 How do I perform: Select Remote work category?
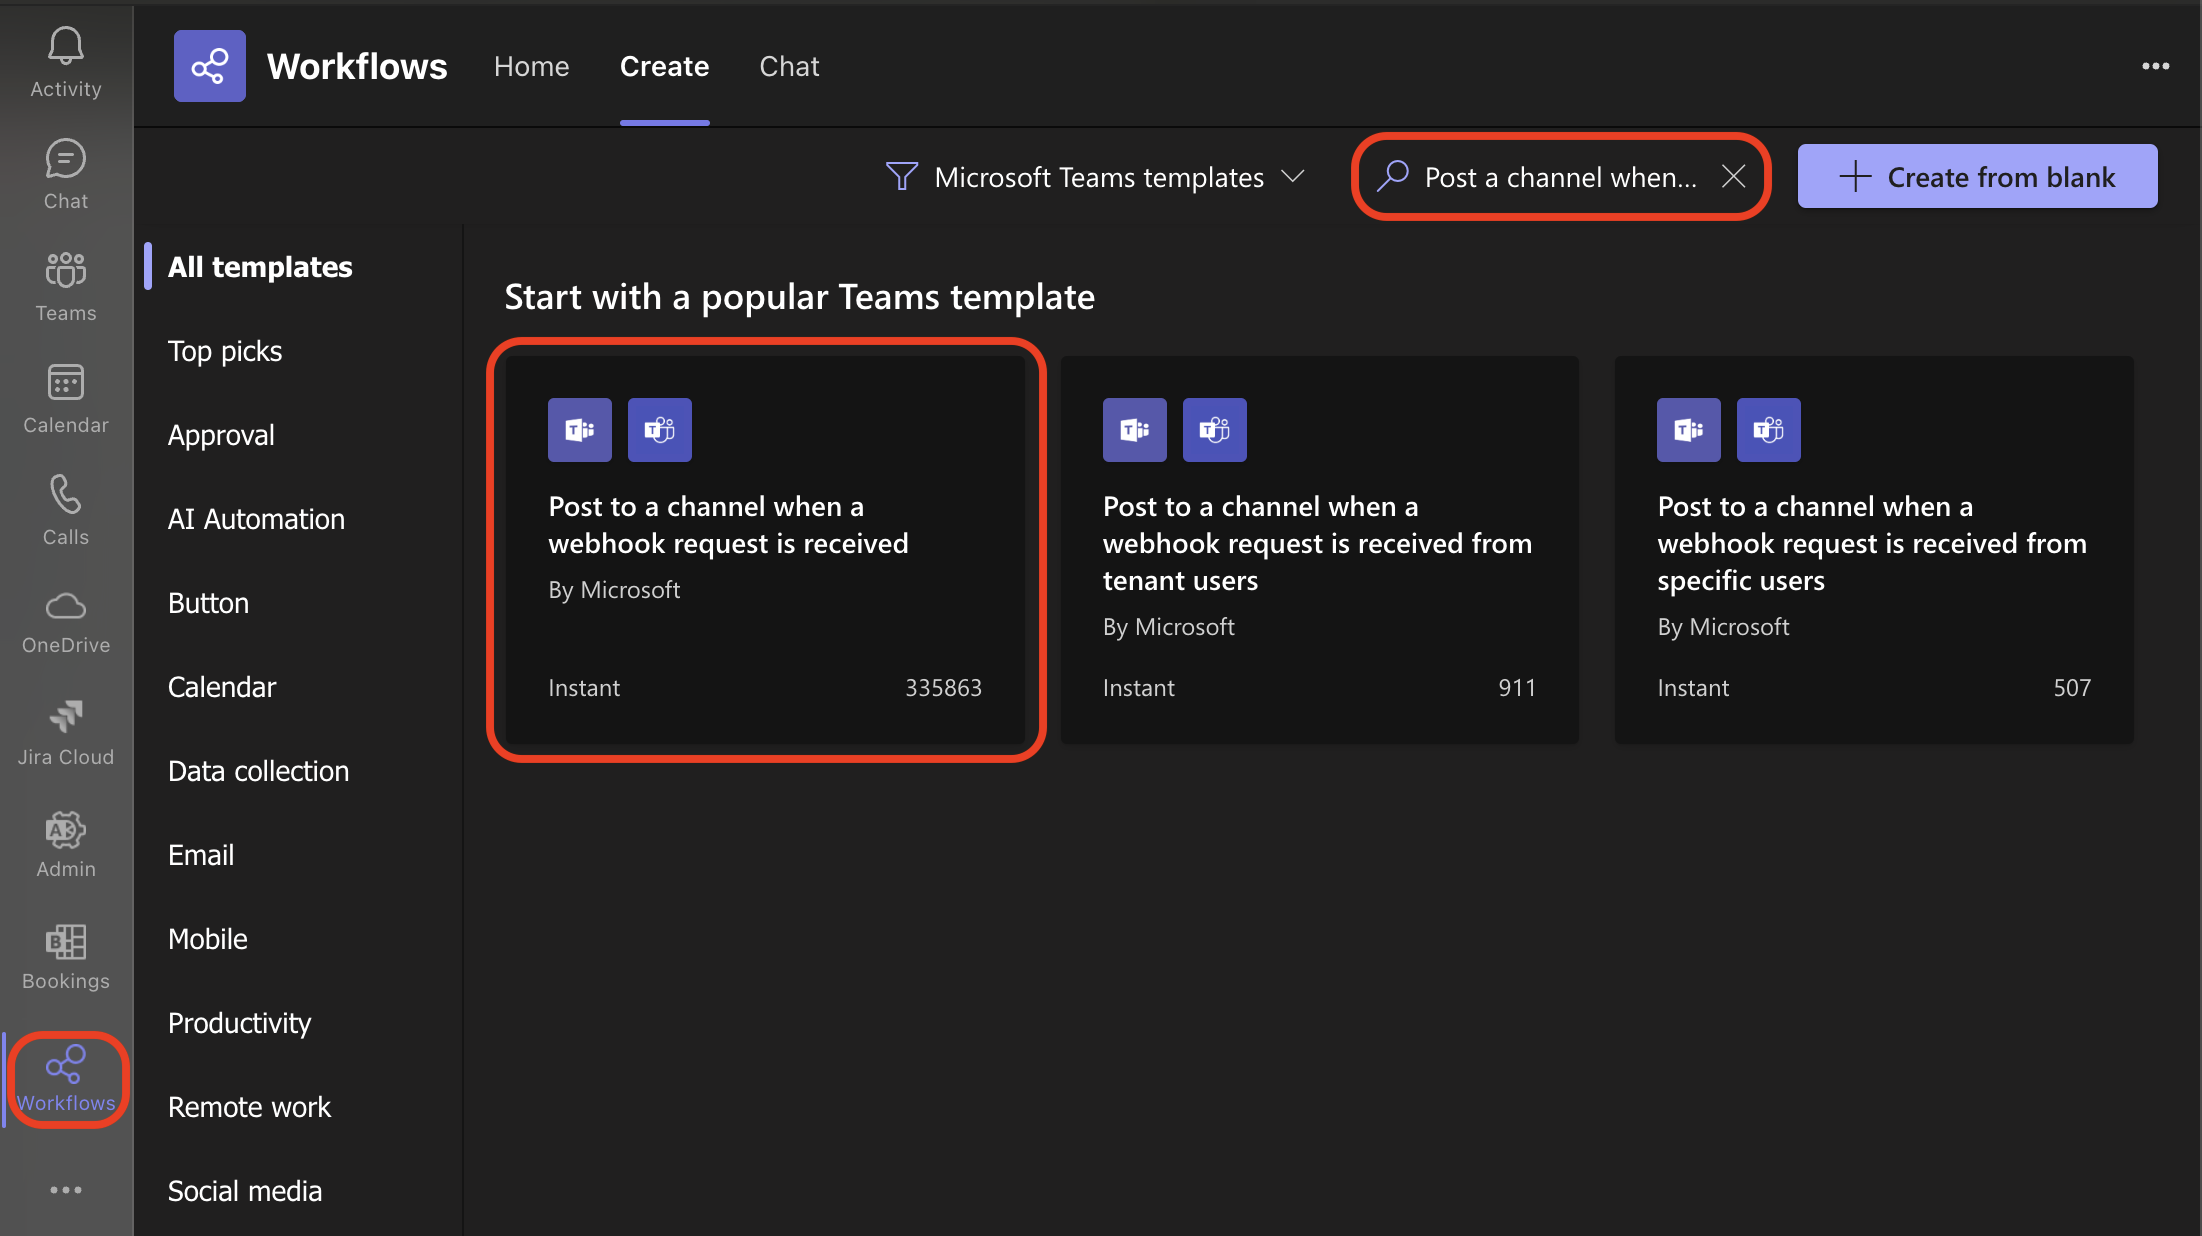click(x=249, y=1107)
